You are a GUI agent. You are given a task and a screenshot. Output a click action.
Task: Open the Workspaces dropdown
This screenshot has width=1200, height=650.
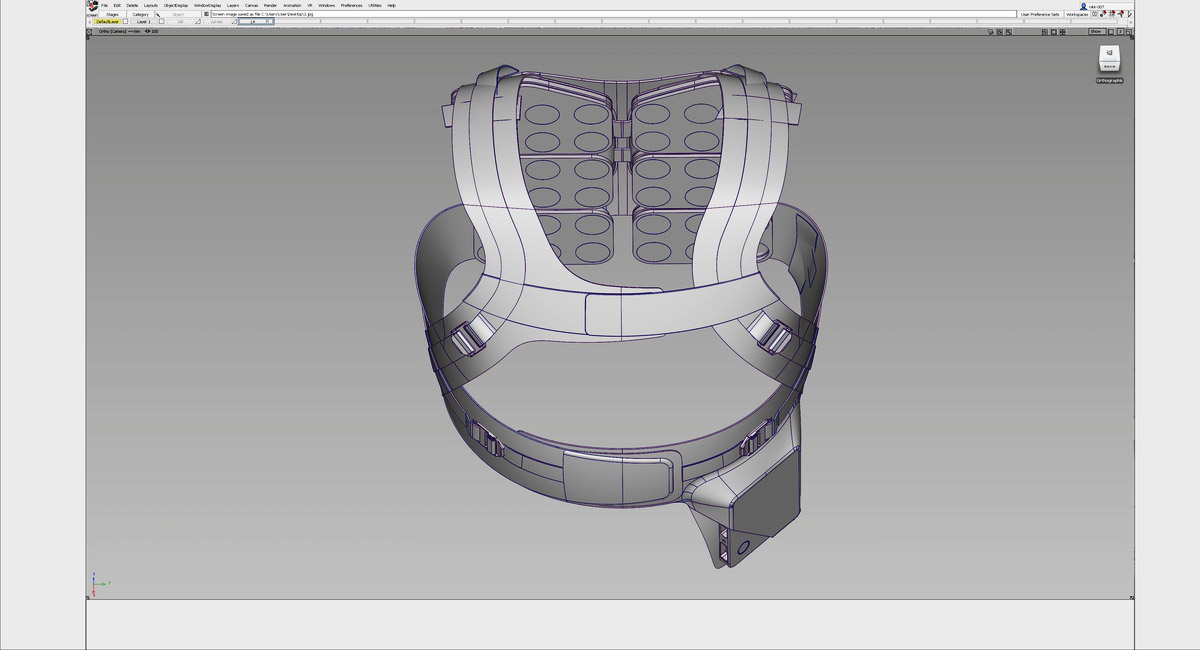(1077, 14)
